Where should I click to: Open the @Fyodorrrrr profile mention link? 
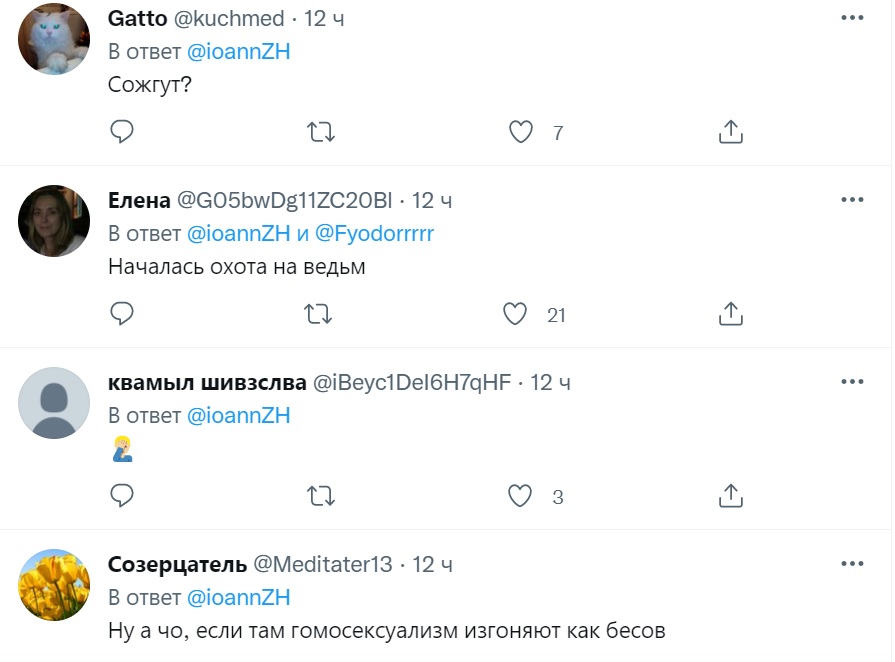coord(374,233)
